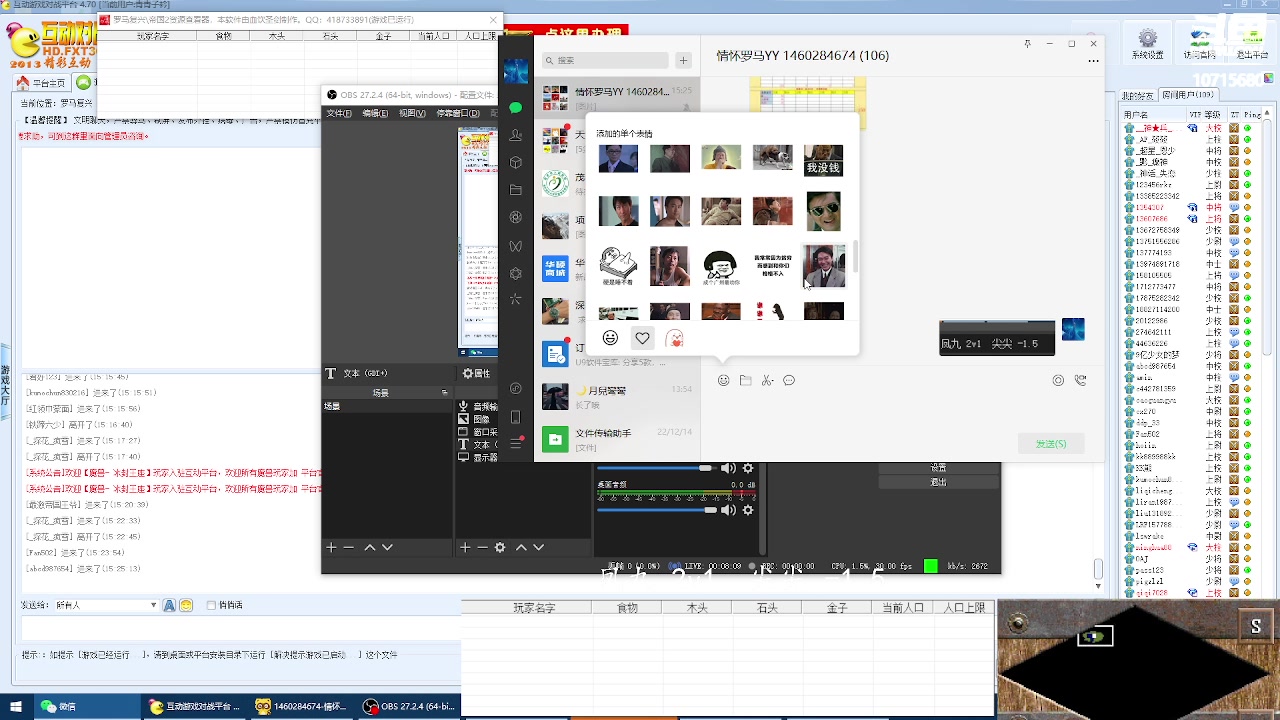This screenshot has width=1280, height=720.
Task: Click the OBS source Properties button
Action: [x=477, y=373]
